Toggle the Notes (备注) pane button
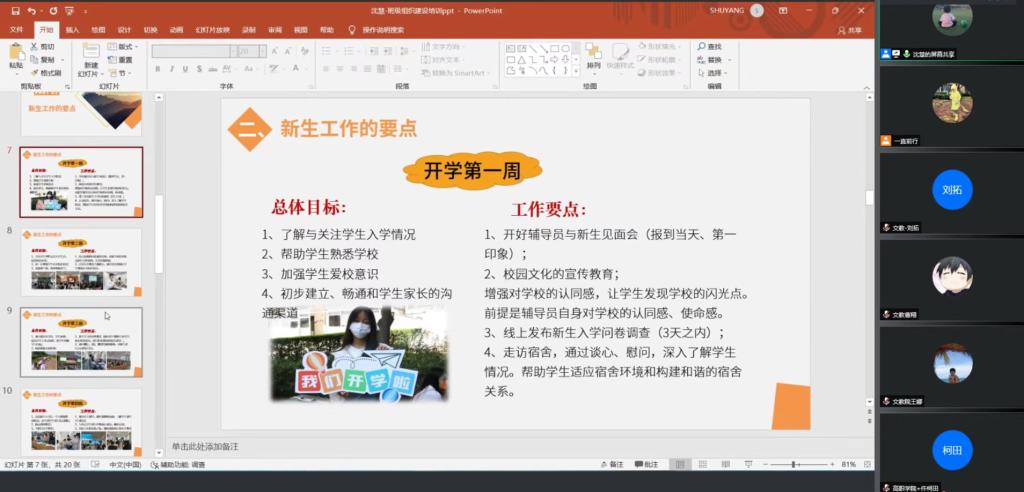Viewport: 1024px width, 492px height. (611, 464)
